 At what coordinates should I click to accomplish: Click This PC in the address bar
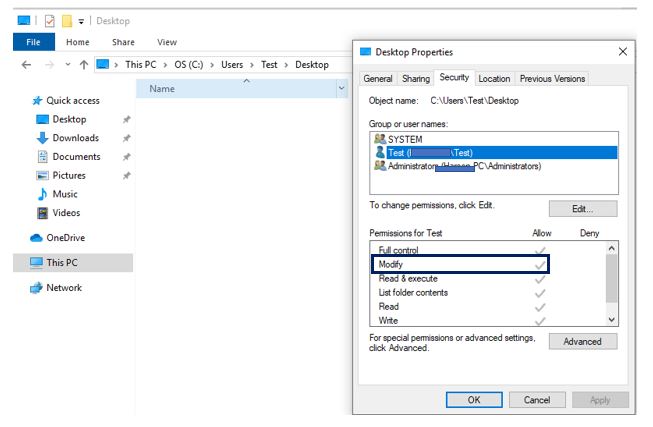pos(141,65)
